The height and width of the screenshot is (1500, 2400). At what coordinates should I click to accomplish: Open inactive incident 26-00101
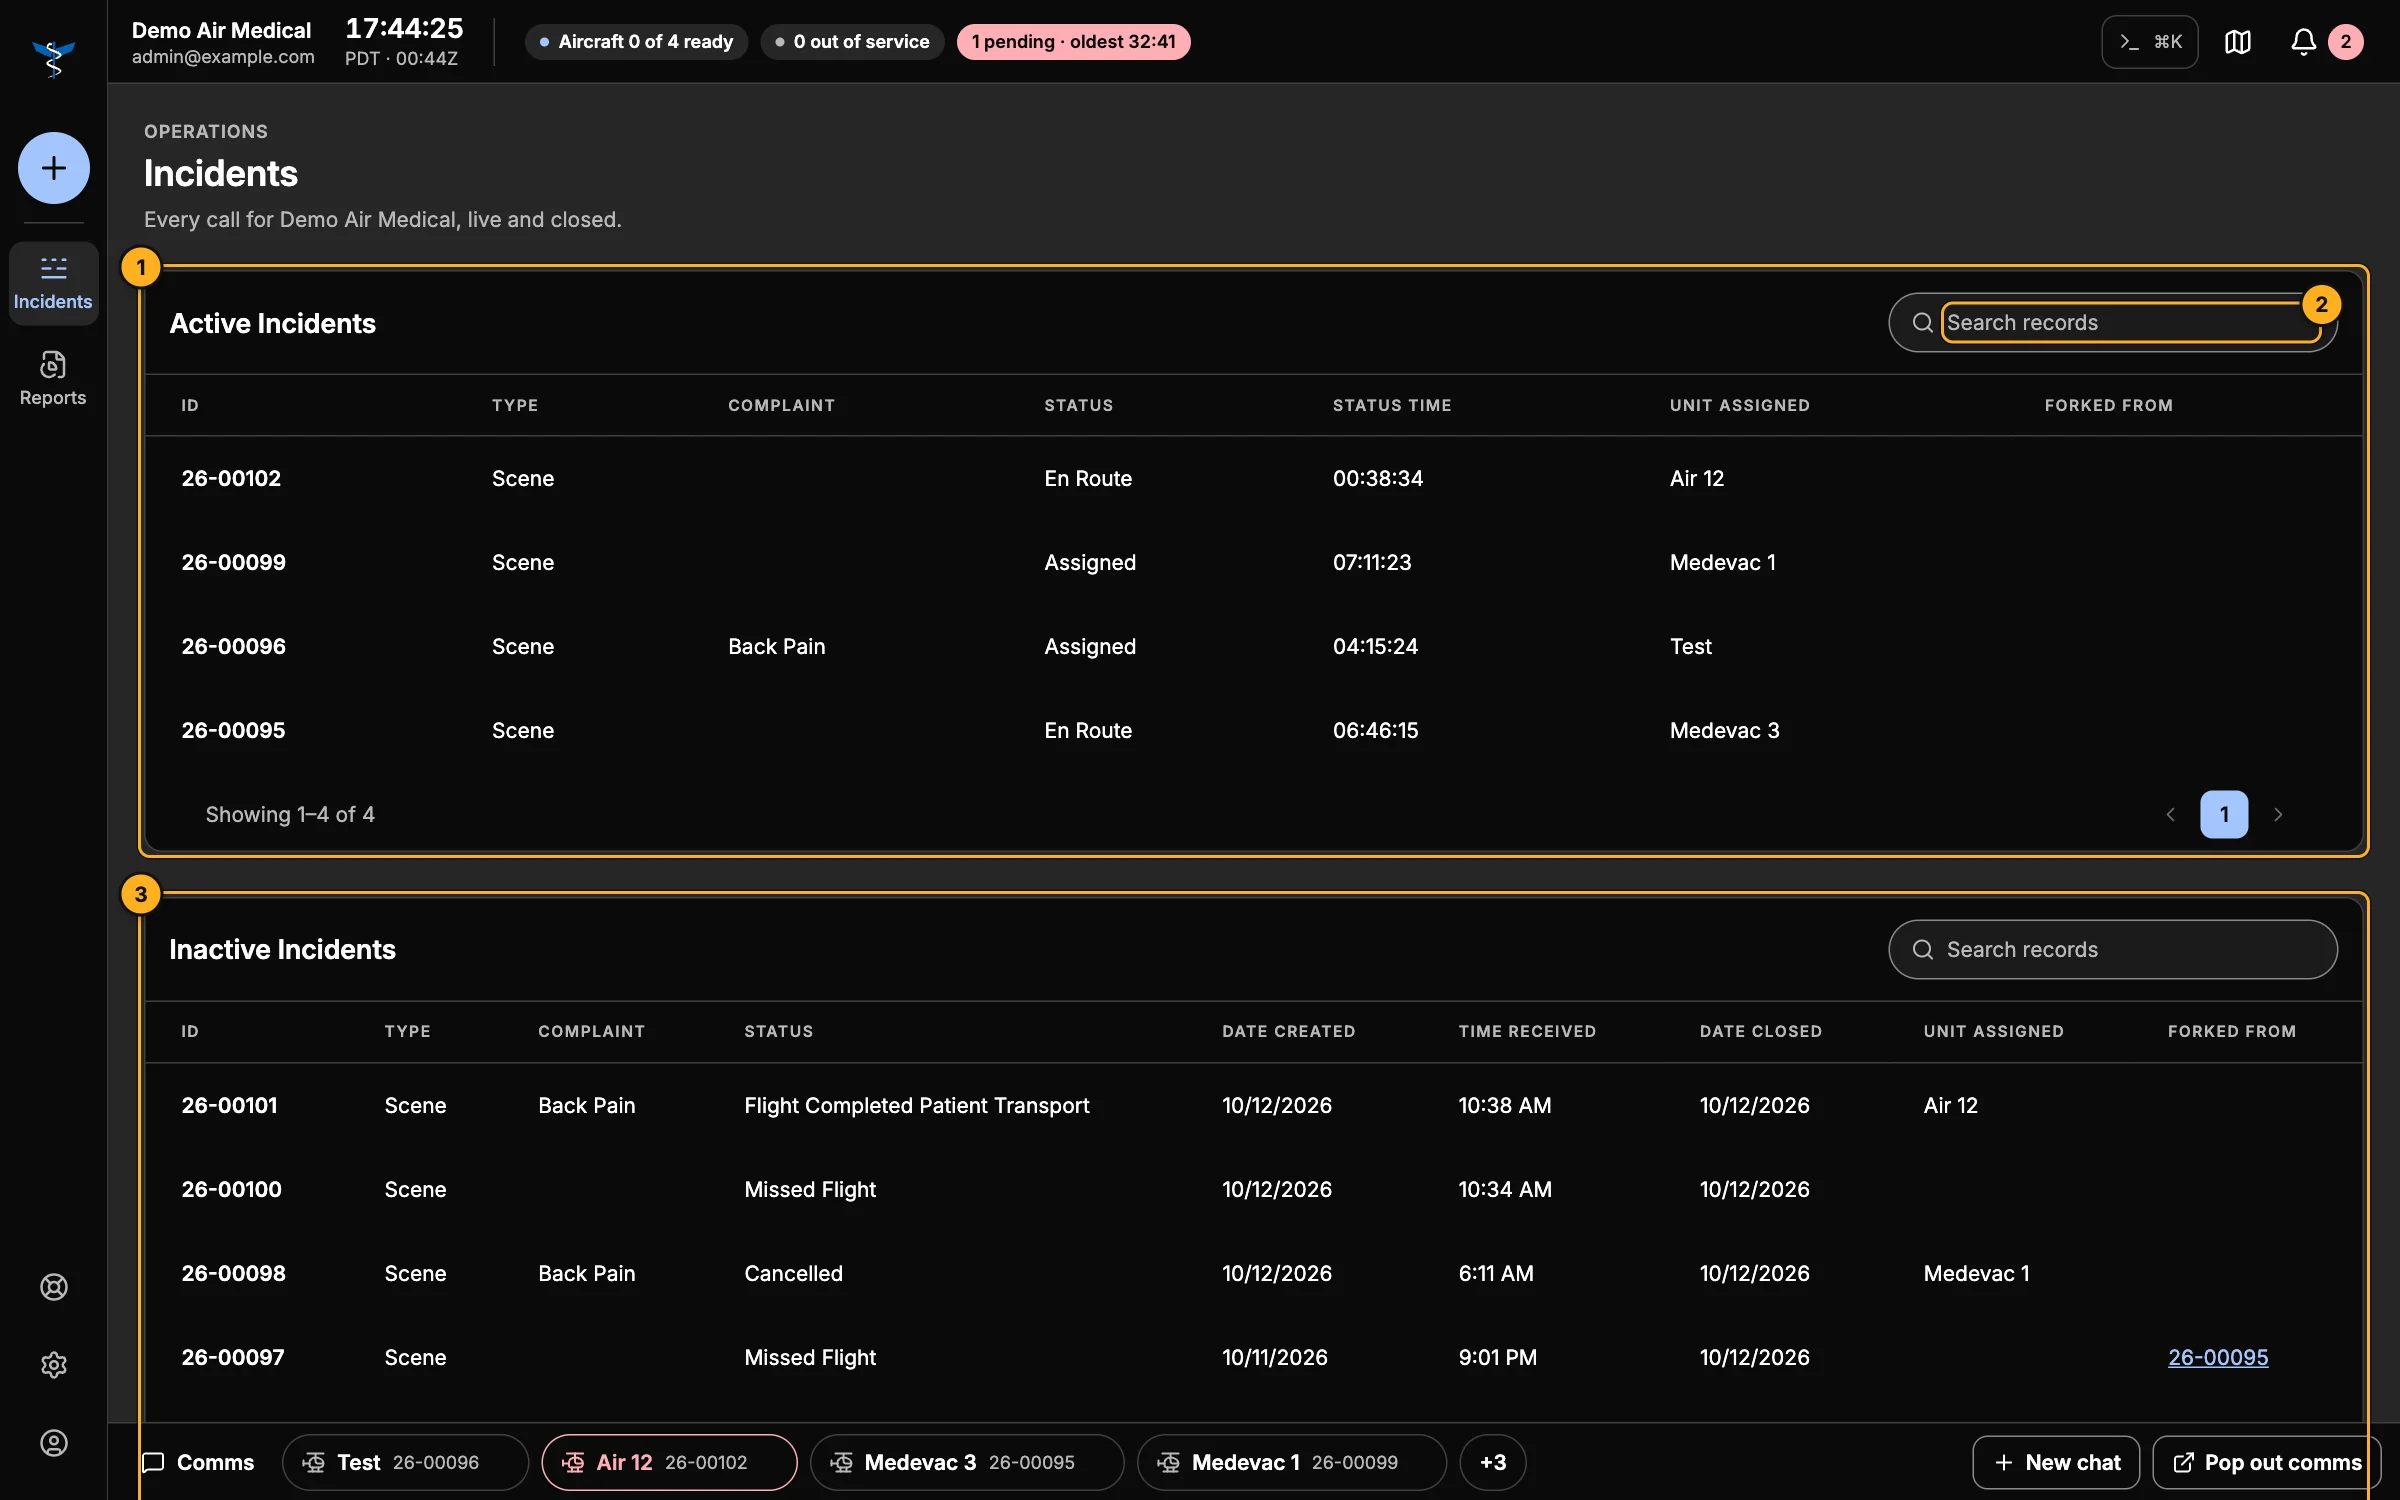pyautogui.click(x=1253, y=1106)
